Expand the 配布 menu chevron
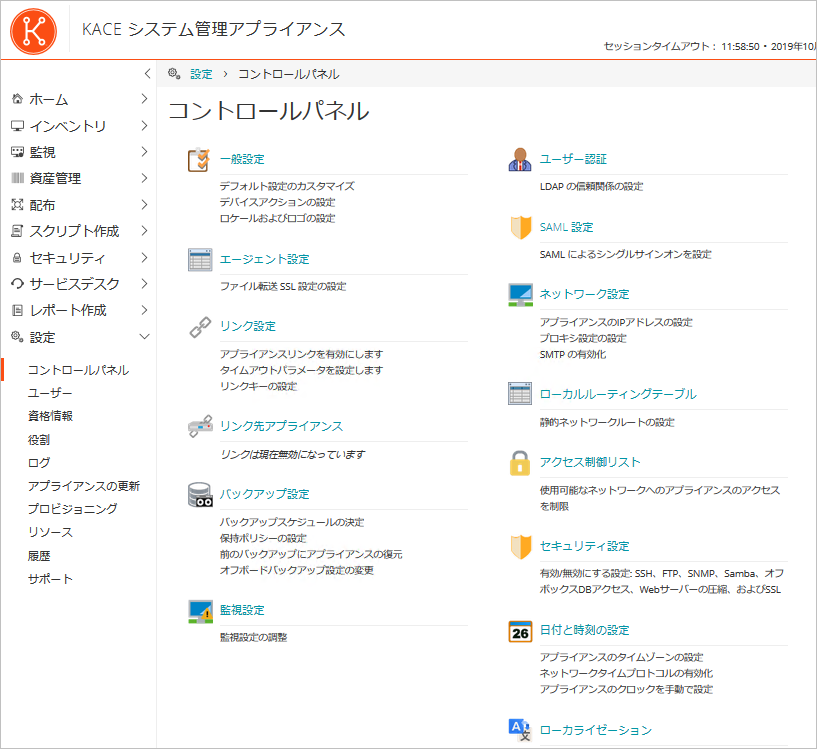 pos(144,205)
